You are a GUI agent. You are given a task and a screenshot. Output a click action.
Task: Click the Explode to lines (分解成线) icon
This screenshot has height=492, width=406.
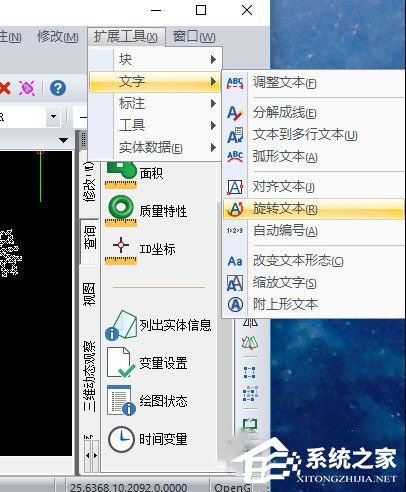tap(235, 113)
